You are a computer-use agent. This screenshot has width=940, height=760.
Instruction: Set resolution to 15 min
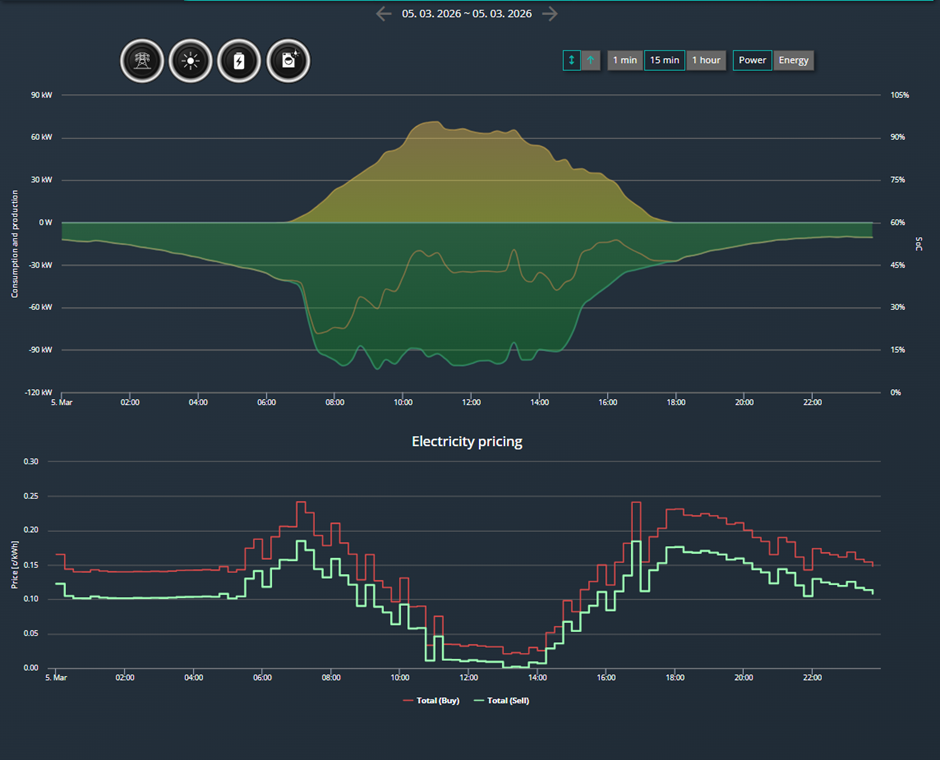click(x=664, y=60)
